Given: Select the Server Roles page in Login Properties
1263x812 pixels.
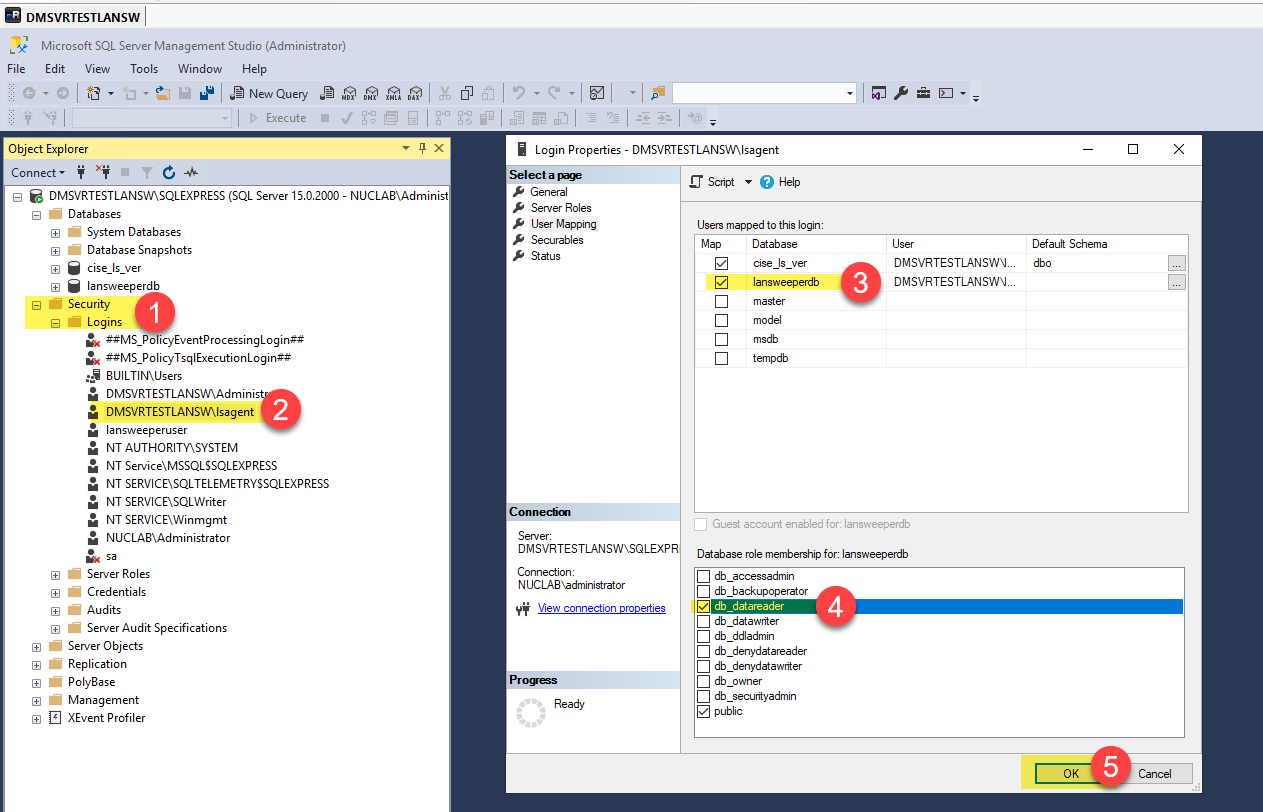Looking at the screenshot, I should tap(561, 208).
